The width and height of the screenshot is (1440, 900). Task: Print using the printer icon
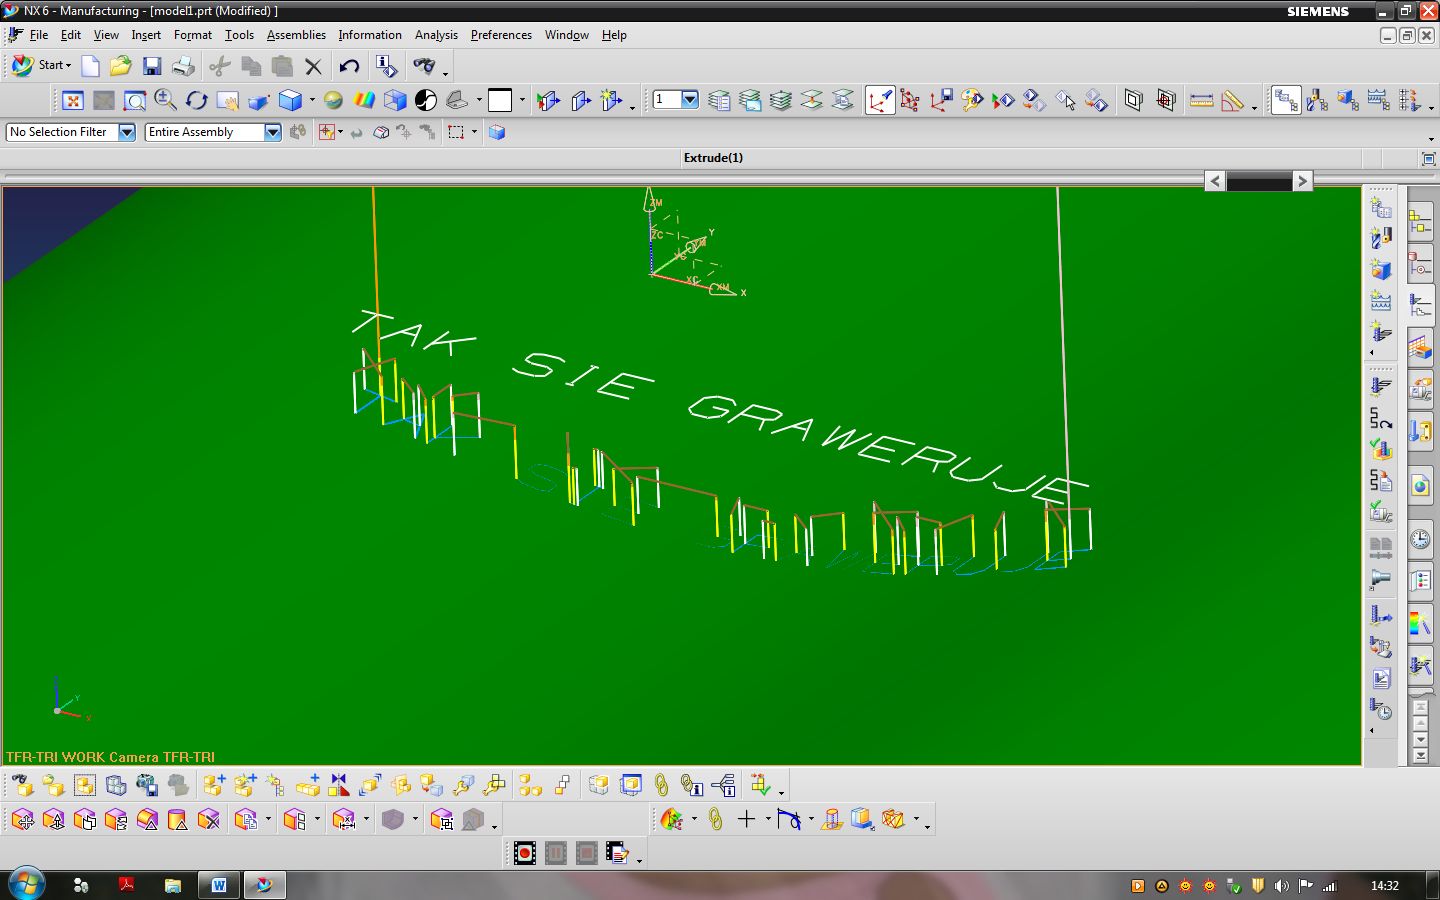pyautogui.click(x=183, y=66)
